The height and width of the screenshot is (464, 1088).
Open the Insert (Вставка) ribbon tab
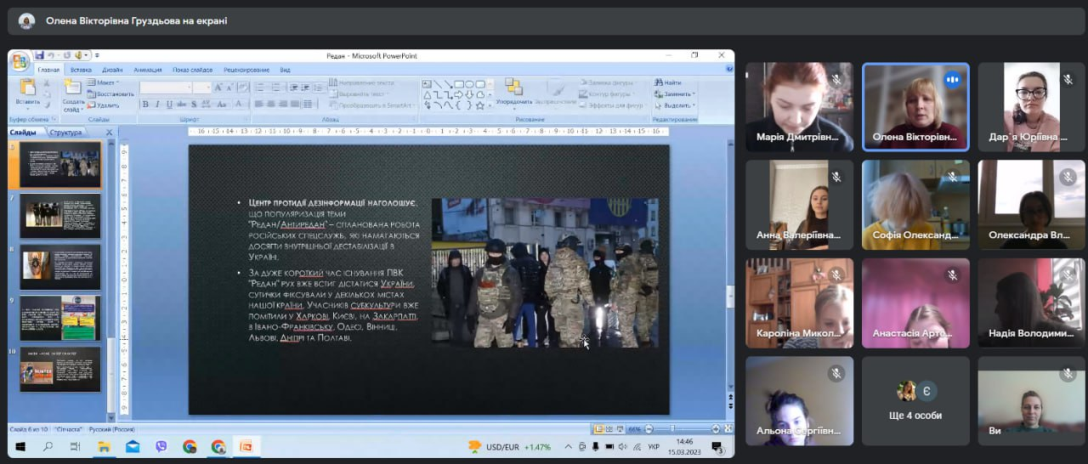(81, 70)
